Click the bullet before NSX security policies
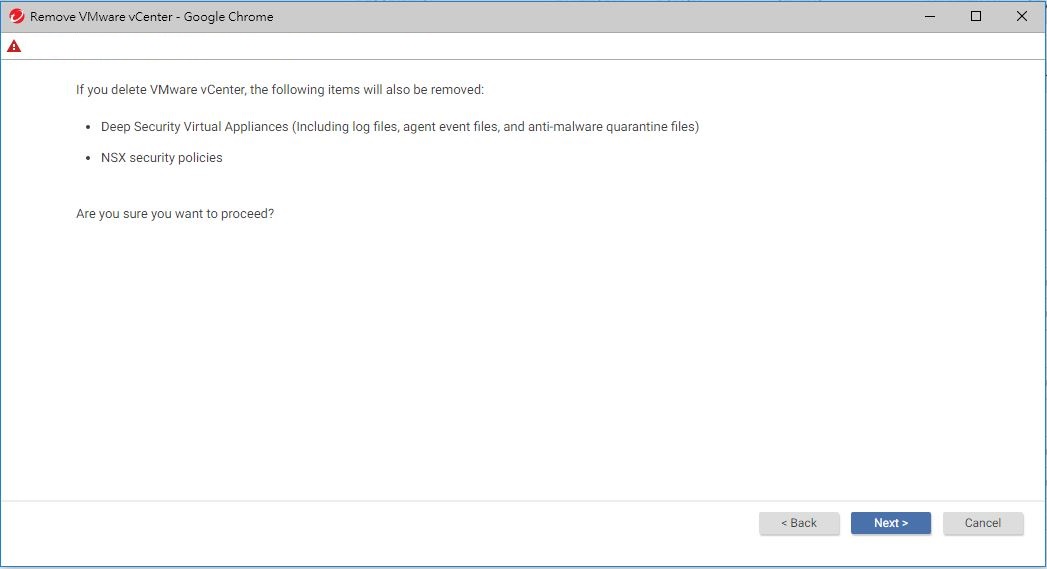 click(x=89, y=159)
